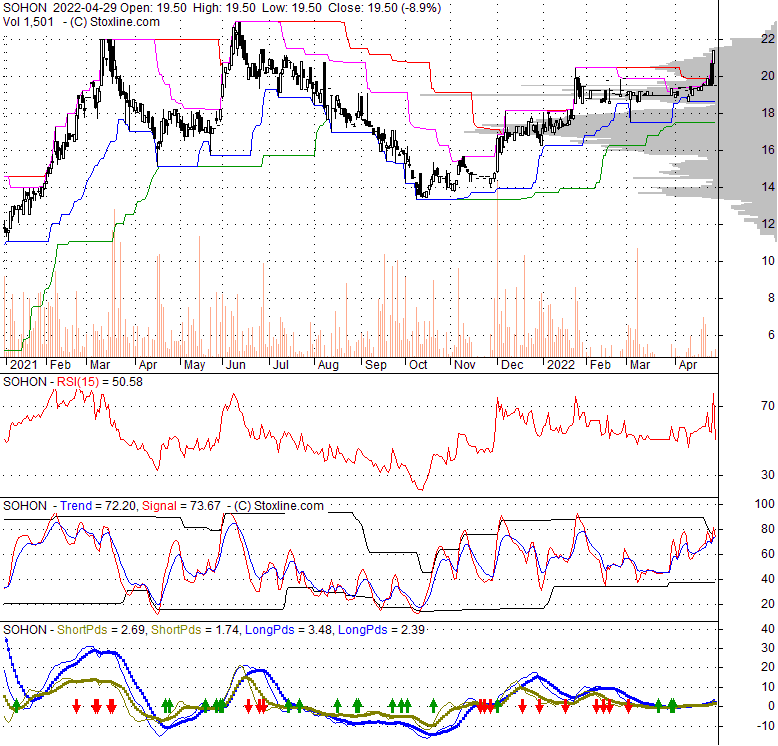This screenshot has height=746, width=778.
Task: Select the 'Close: 19.50 (-8.9%)' value
Action: [383, 8]
